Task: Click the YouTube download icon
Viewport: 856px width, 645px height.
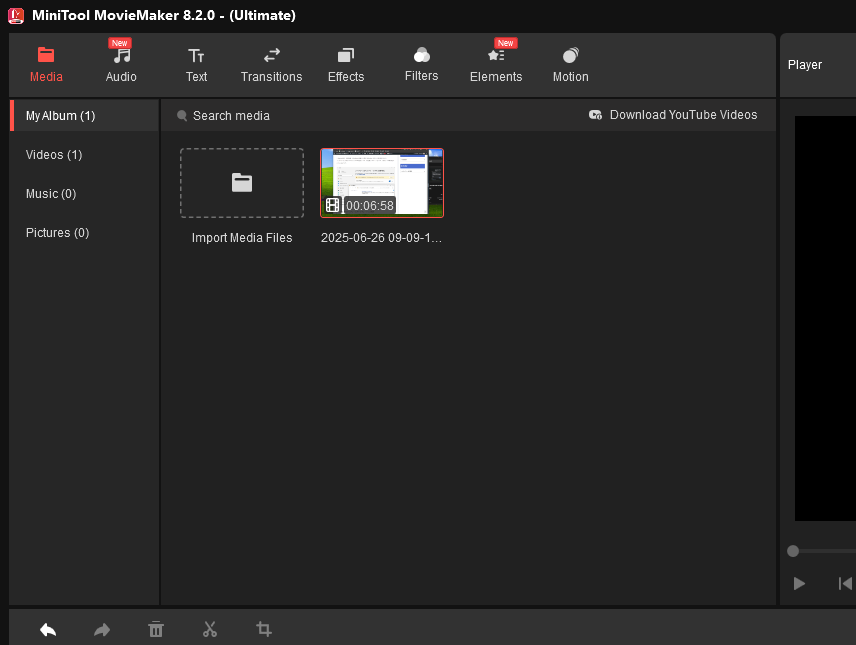Action: [595, 115]
